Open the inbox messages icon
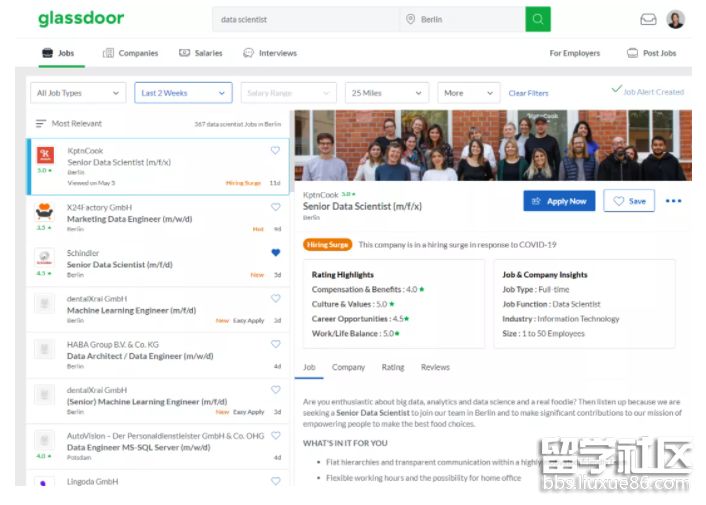706x505 pixels. pos(648,19)
